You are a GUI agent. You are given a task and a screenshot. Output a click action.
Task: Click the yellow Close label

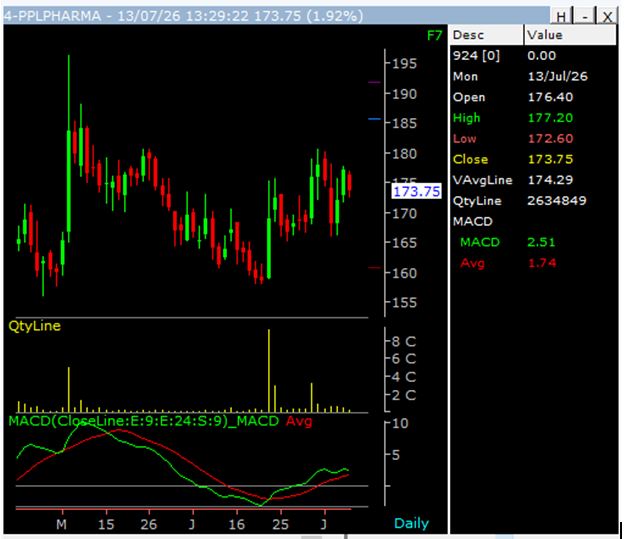(x=470, y=159)
